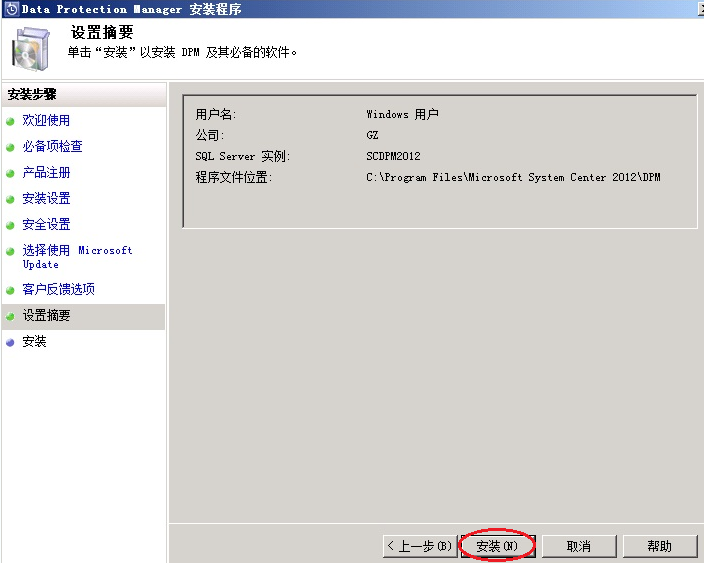Select the 欢迎使用 step
Image resolution: width=704 pixels, height=563 pixels.
[x=46, y=120]
